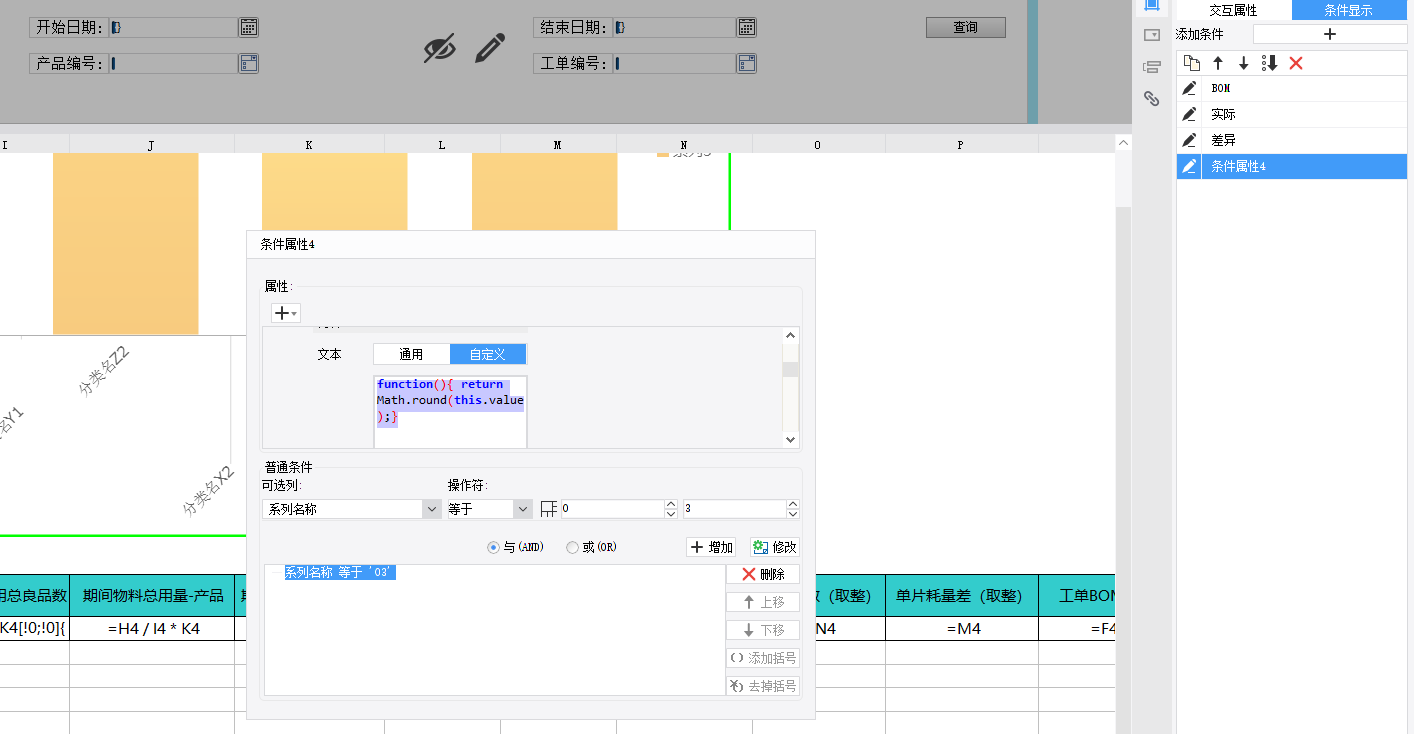Open the 属性 plus dropdown to add property

click(x=285, y=313)
